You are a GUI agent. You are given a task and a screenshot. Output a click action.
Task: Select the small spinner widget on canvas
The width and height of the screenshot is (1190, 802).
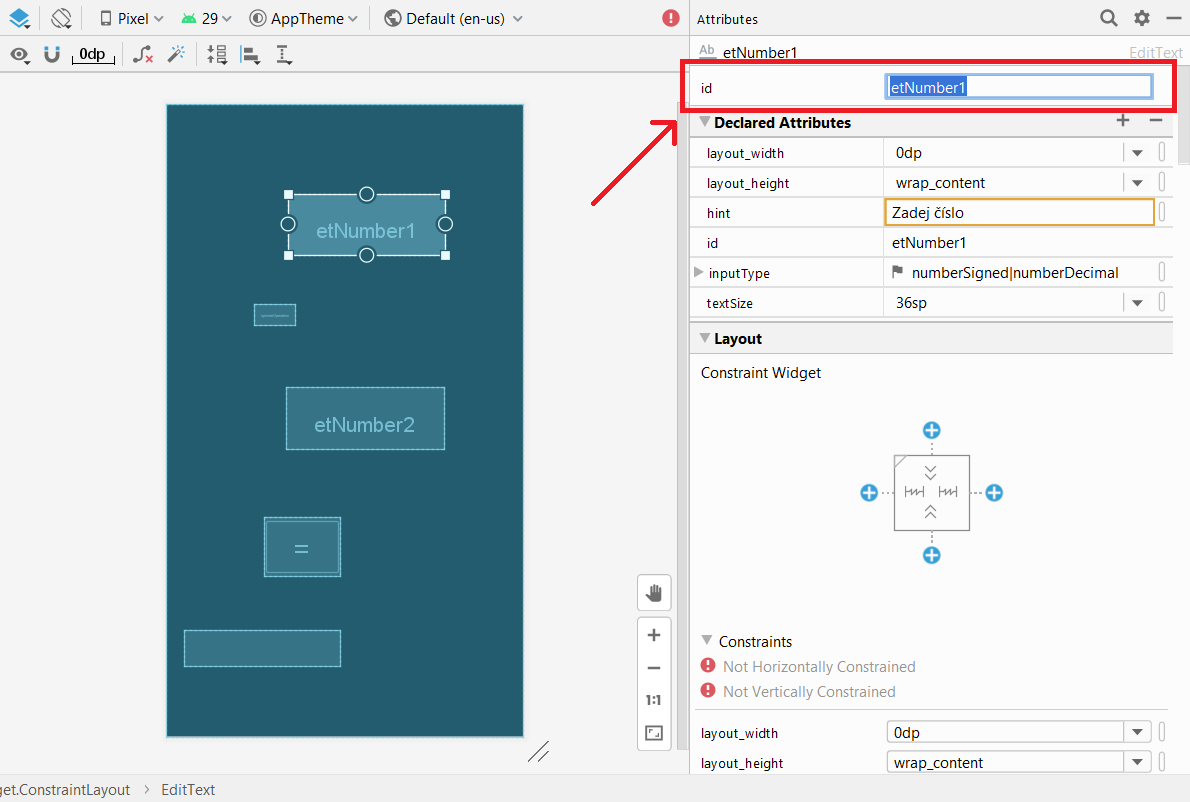point(275,315)
